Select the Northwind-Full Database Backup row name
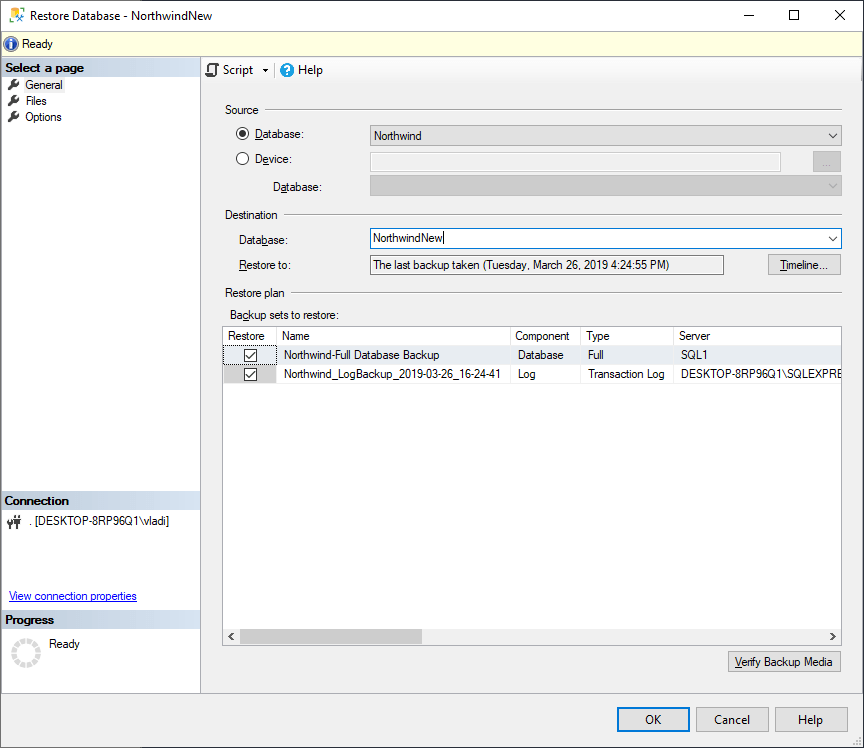The image size is (864, 748). click(361, 355)
